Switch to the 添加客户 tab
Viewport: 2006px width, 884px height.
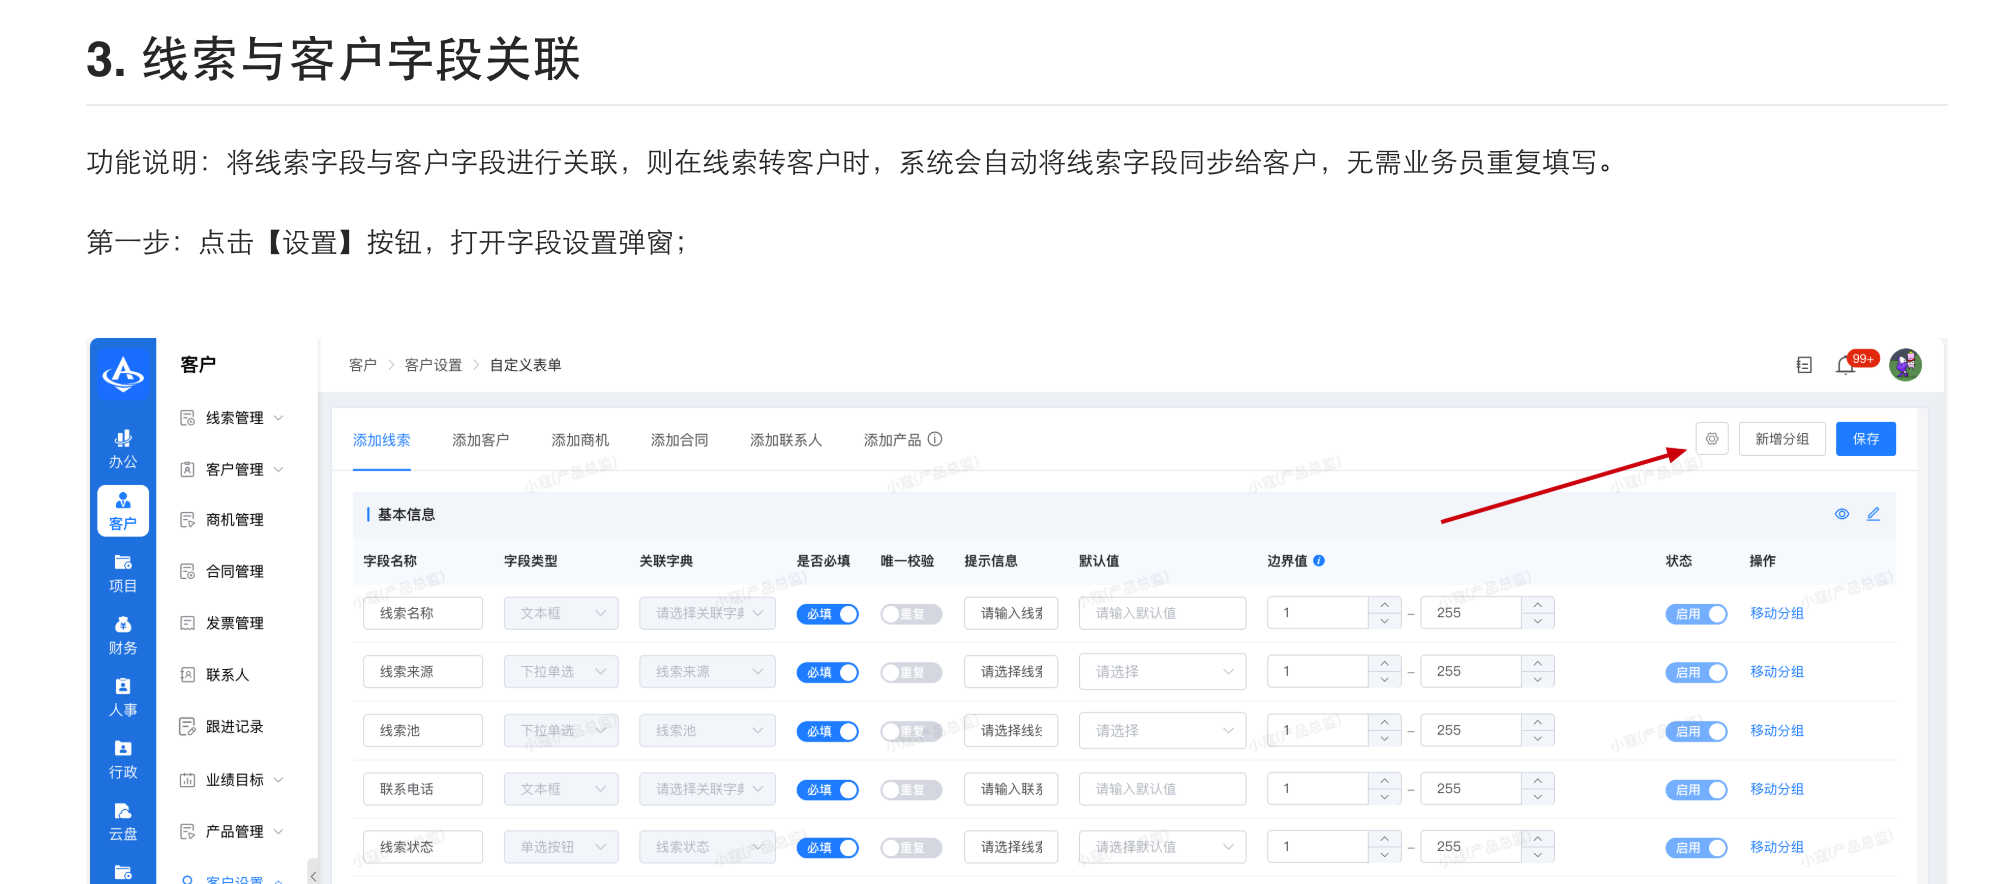(480, 440)
